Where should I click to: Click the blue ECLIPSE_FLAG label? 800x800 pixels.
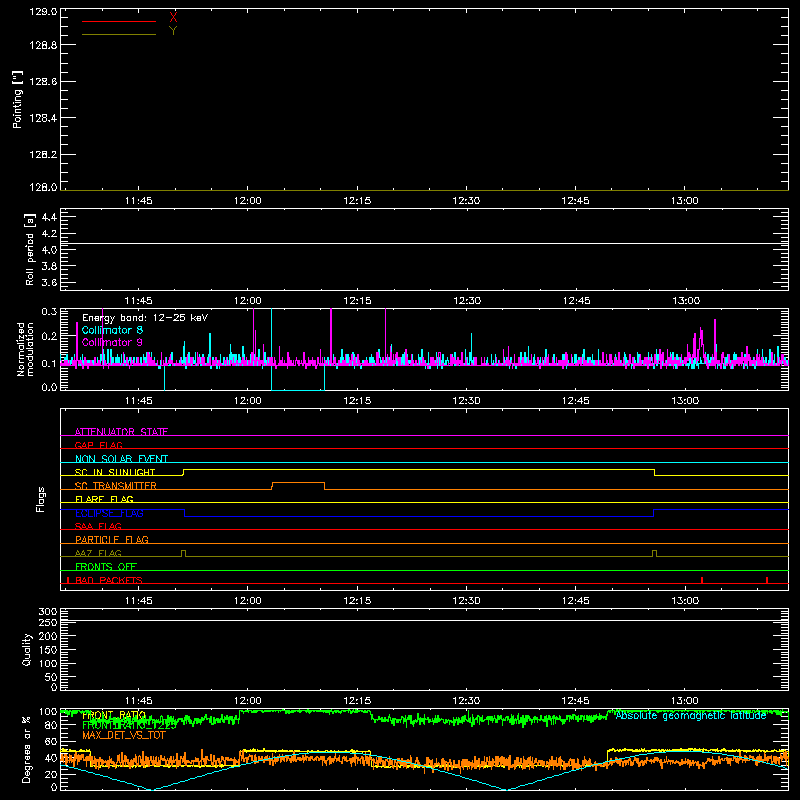(x=109, y=513)
